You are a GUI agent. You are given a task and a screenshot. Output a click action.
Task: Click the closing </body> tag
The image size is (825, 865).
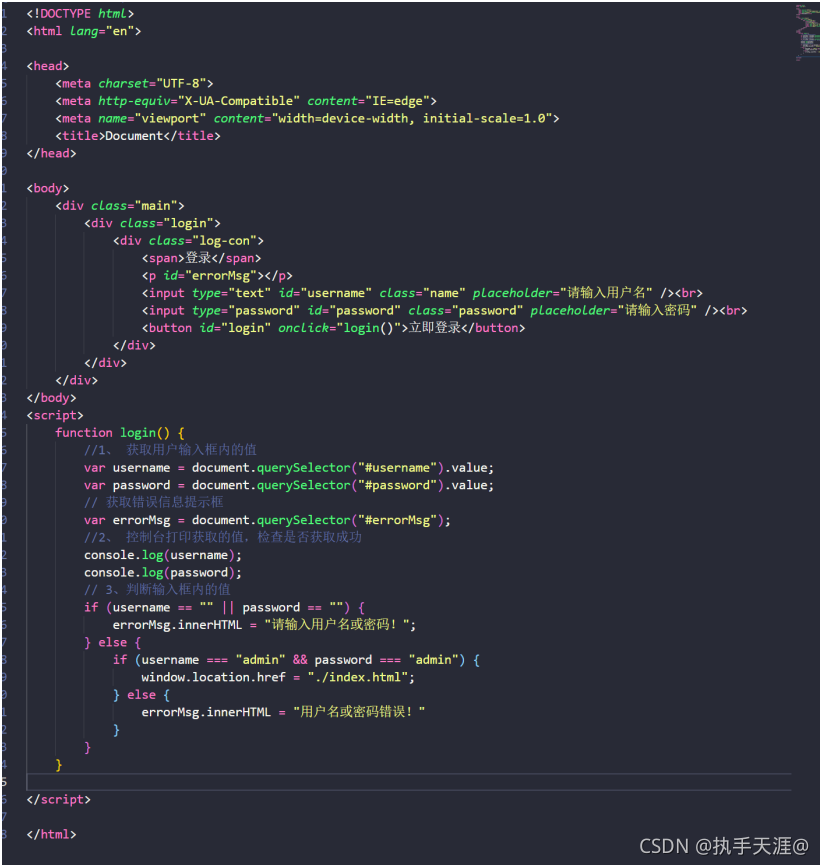pyautogui.click(x=51, y=398)
